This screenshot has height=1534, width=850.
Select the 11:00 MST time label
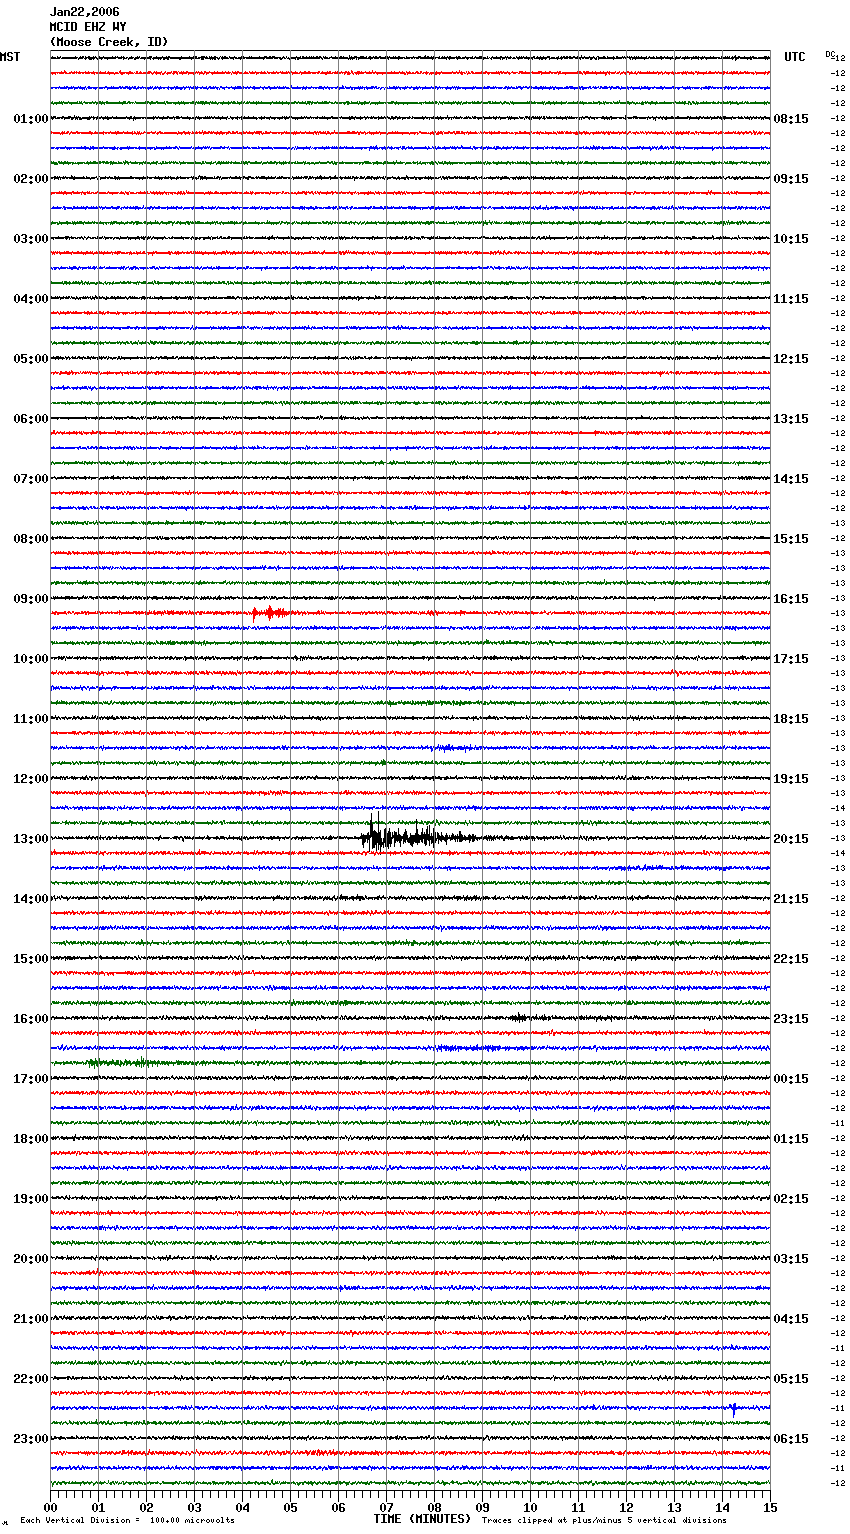31,719
